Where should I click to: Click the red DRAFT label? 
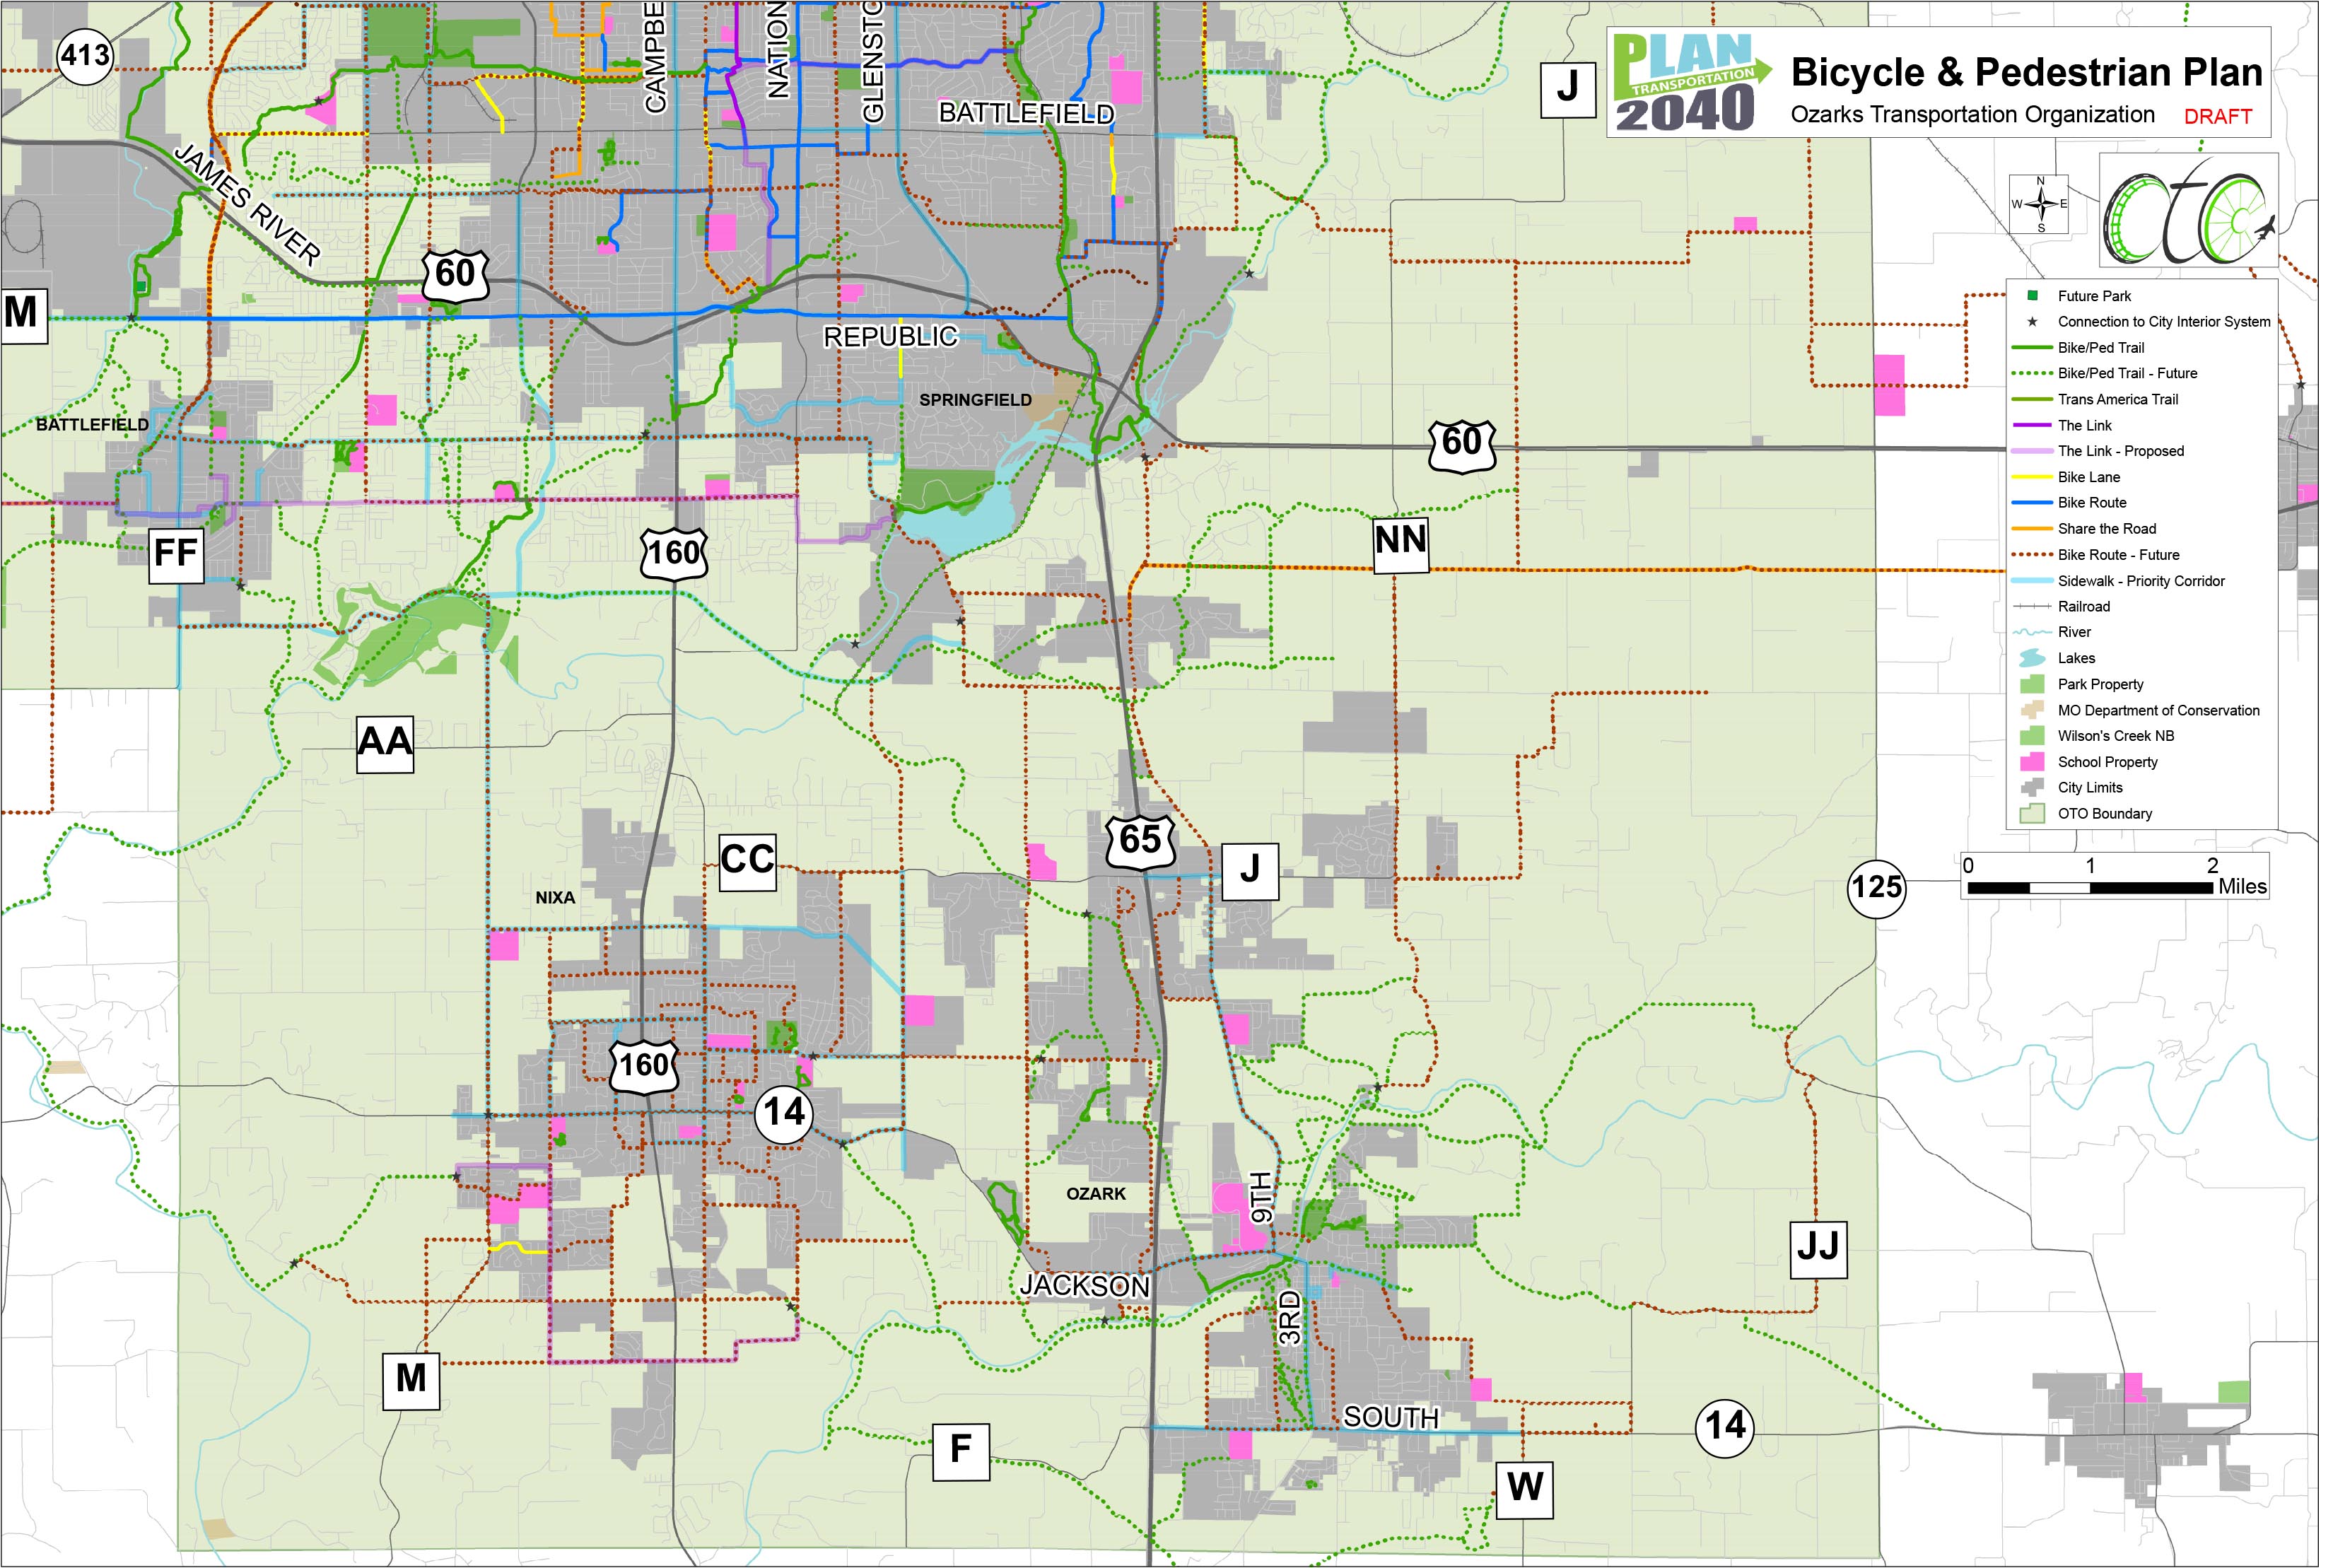click(x=2217, y=117)
